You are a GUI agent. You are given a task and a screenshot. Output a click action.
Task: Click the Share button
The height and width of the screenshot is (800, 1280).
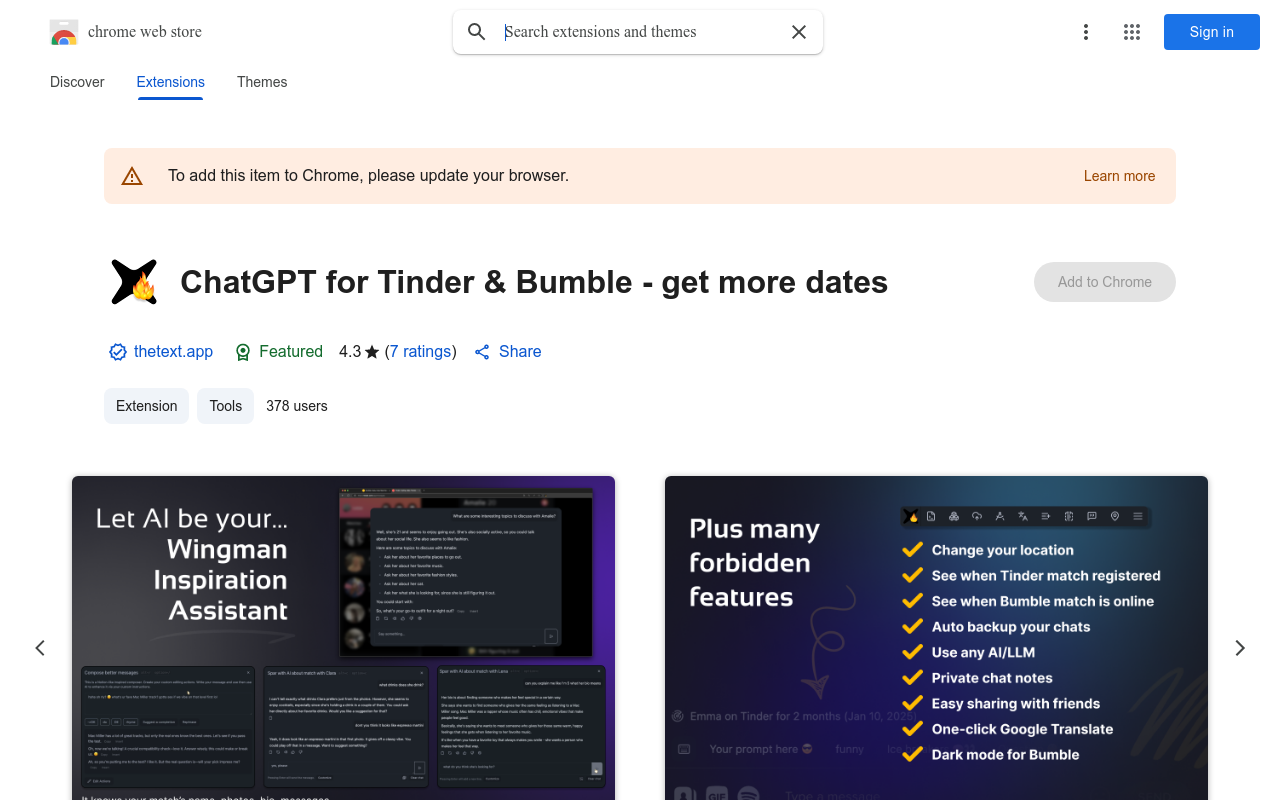507,352
